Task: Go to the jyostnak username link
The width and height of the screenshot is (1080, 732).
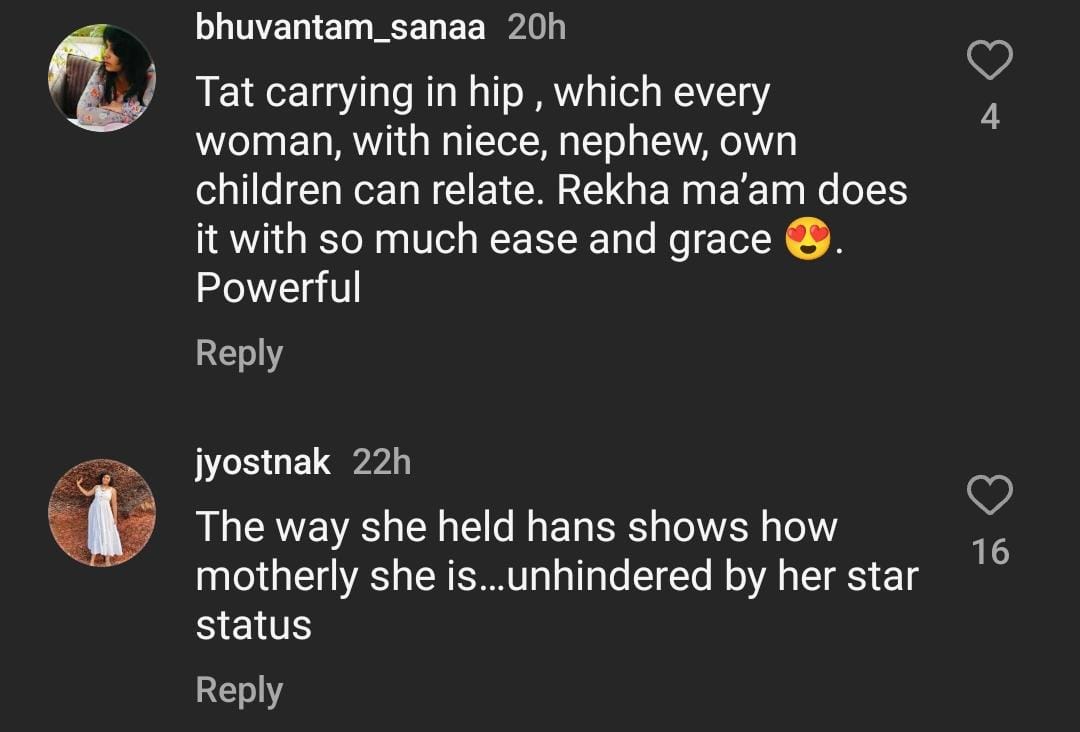Action: point(262,463)
